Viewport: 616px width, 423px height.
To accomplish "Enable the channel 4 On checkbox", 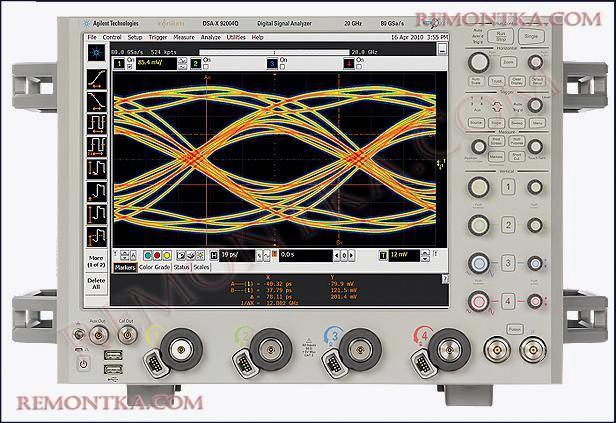I will [x=359, y=67].
